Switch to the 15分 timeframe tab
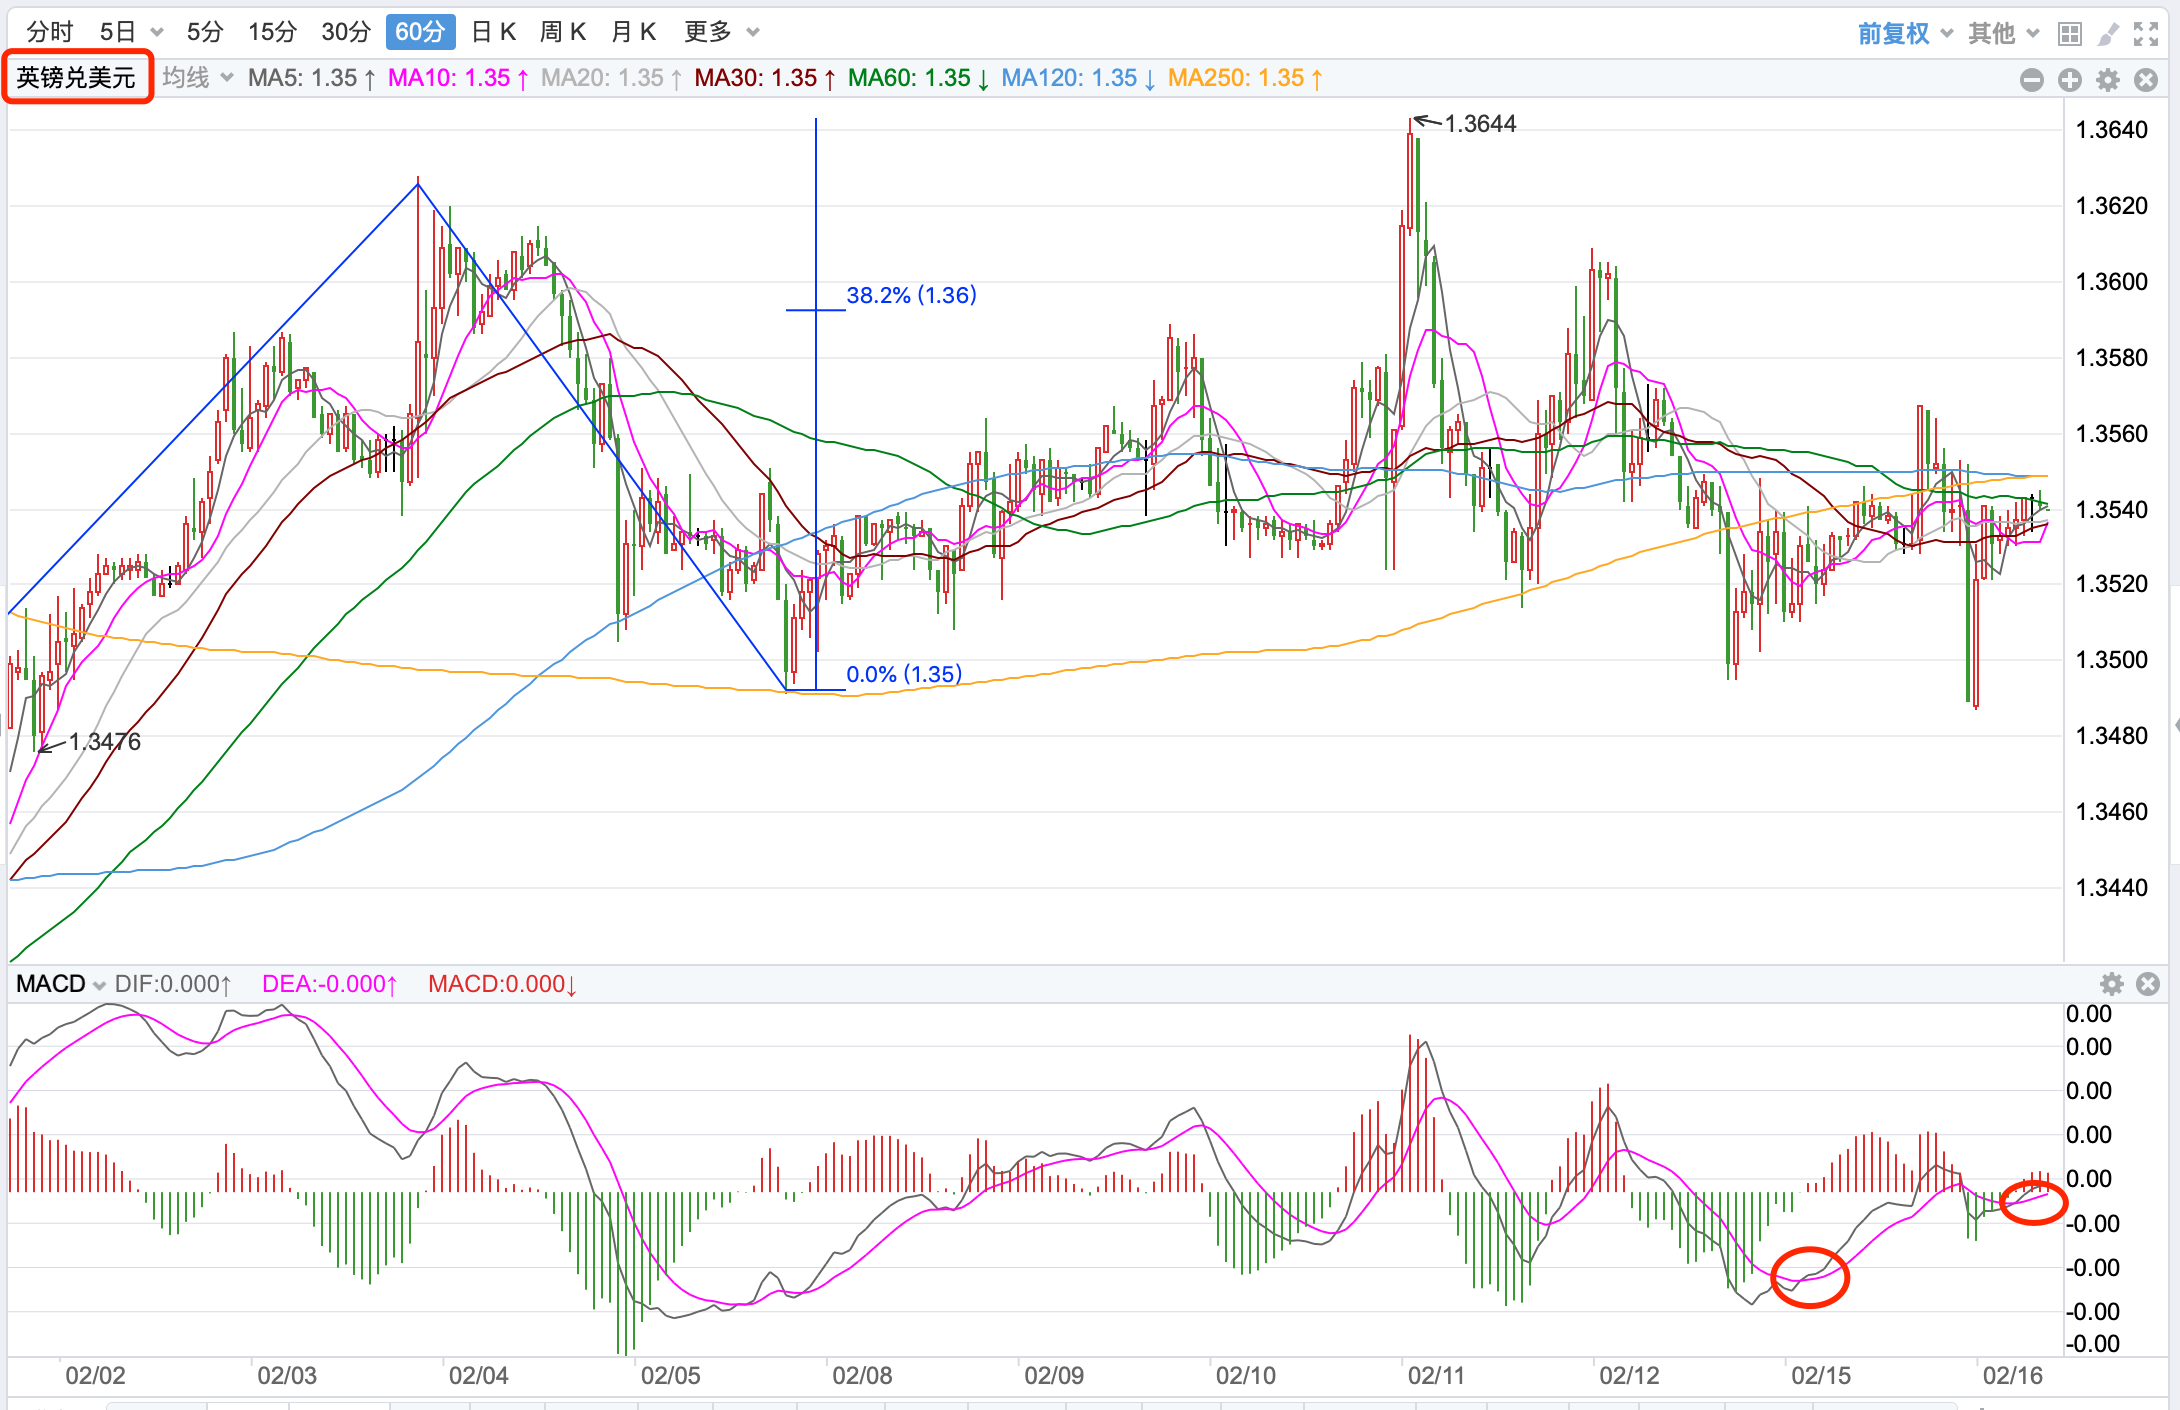 [272, 32]
